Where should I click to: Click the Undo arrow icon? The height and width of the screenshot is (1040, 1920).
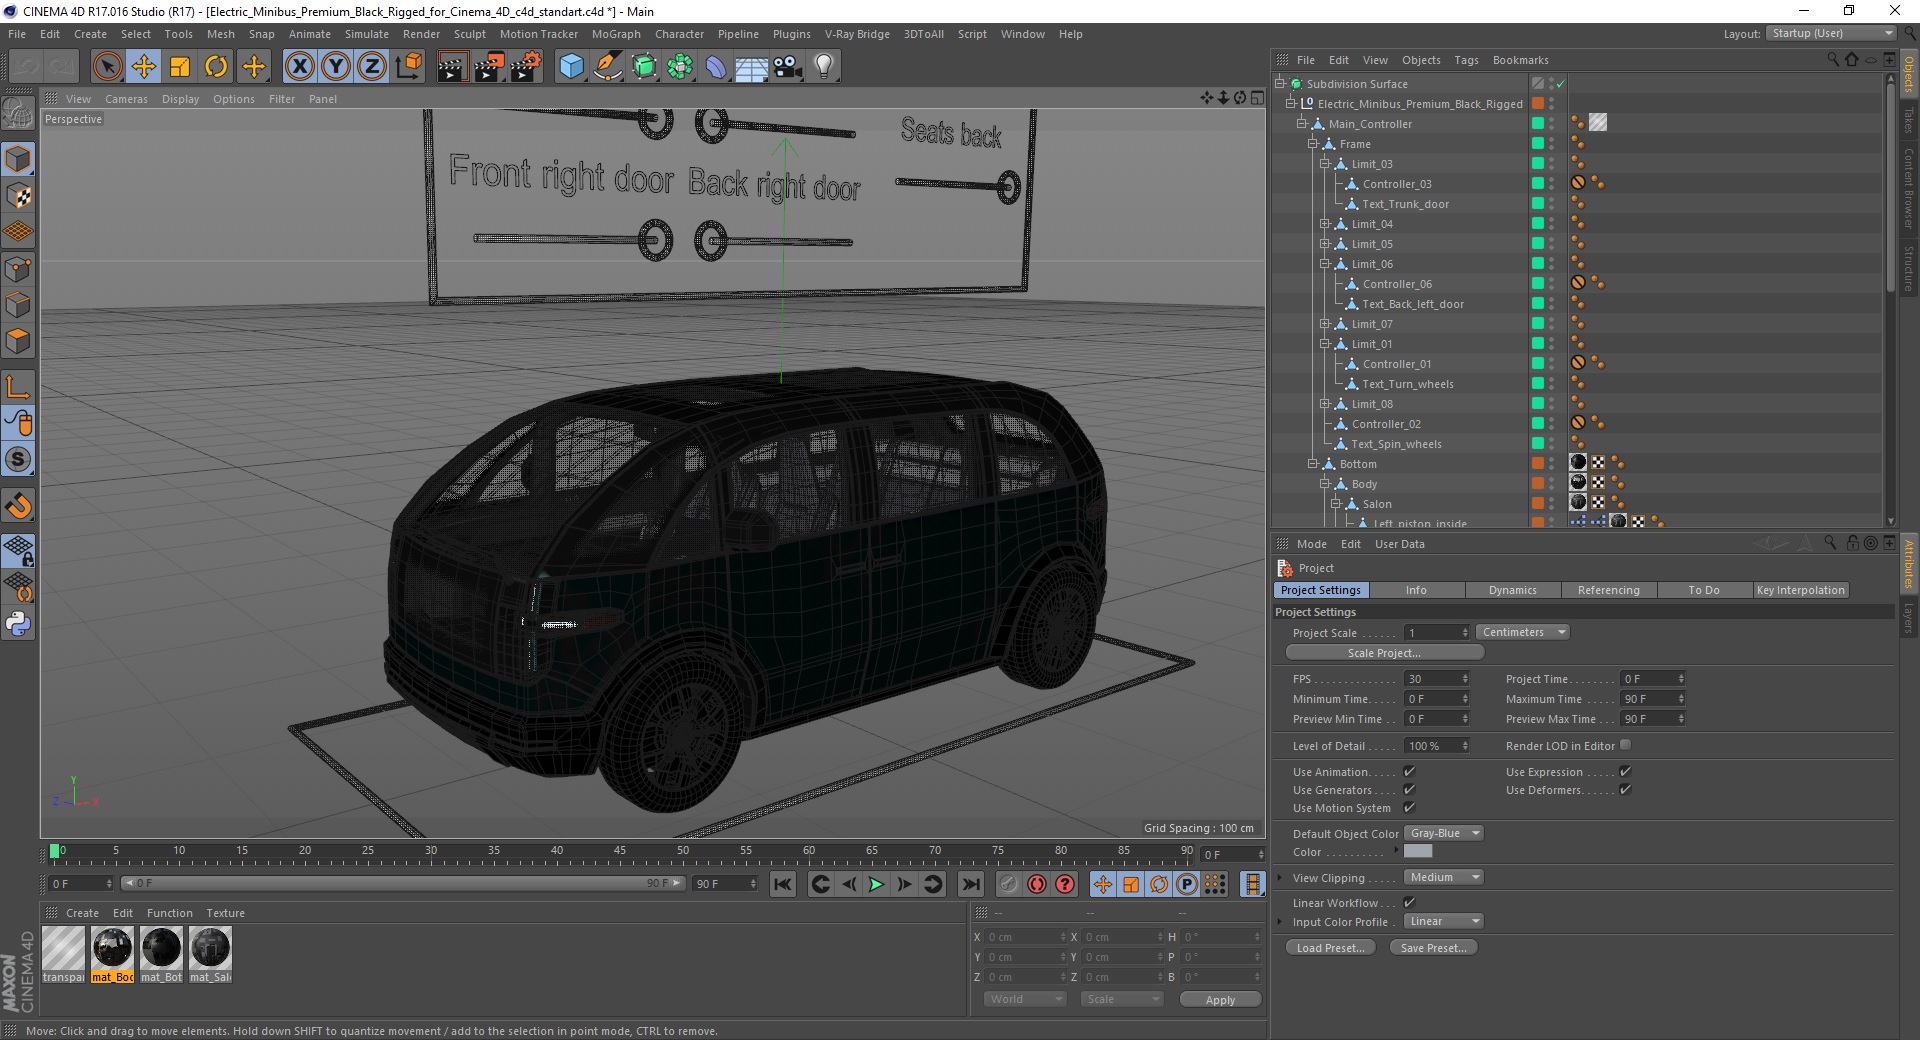coord(26,67)
